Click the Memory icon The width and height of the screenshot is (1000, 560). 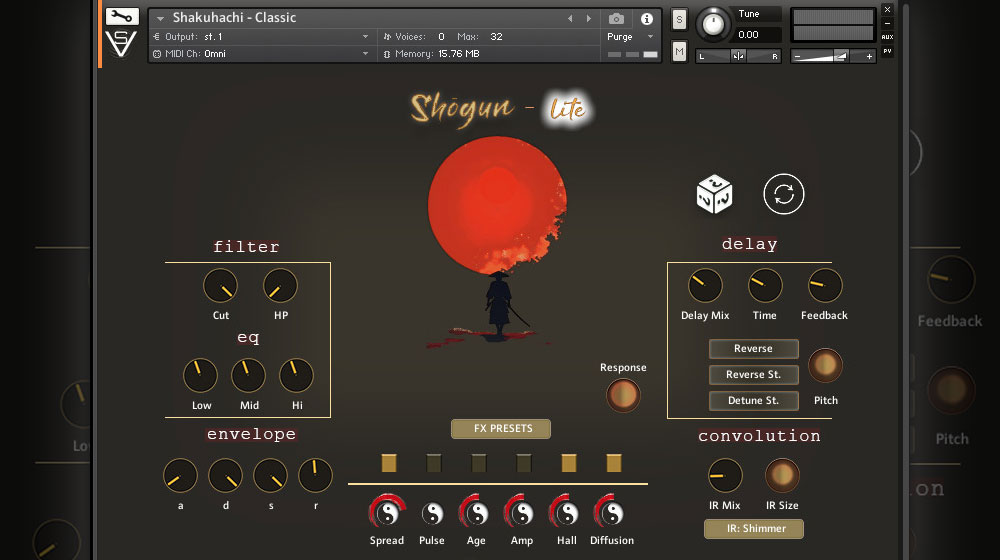tap(386, 54)
